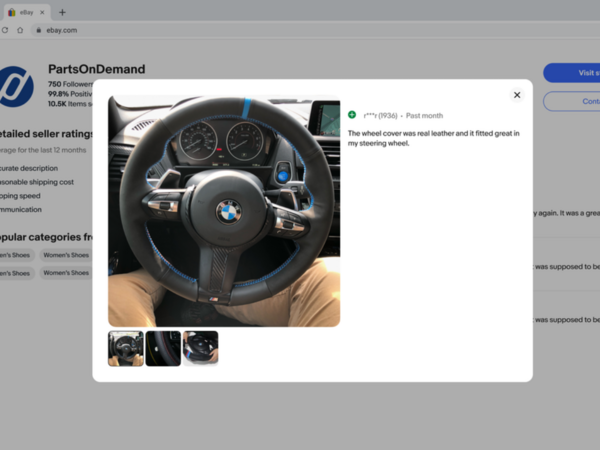
Task: Select lower Women's Shoes category chip
Action: click(x=66, y=273)
